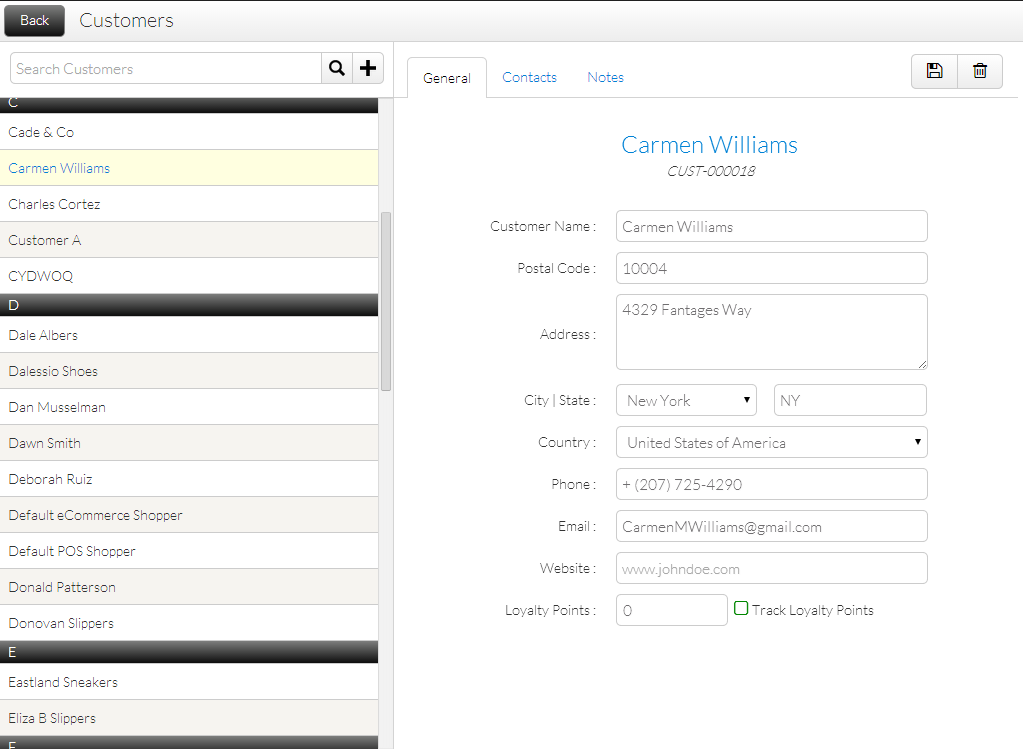Delete customer using the trash icon
This screenshot has width=1023, height=749.
click(980, 71)
